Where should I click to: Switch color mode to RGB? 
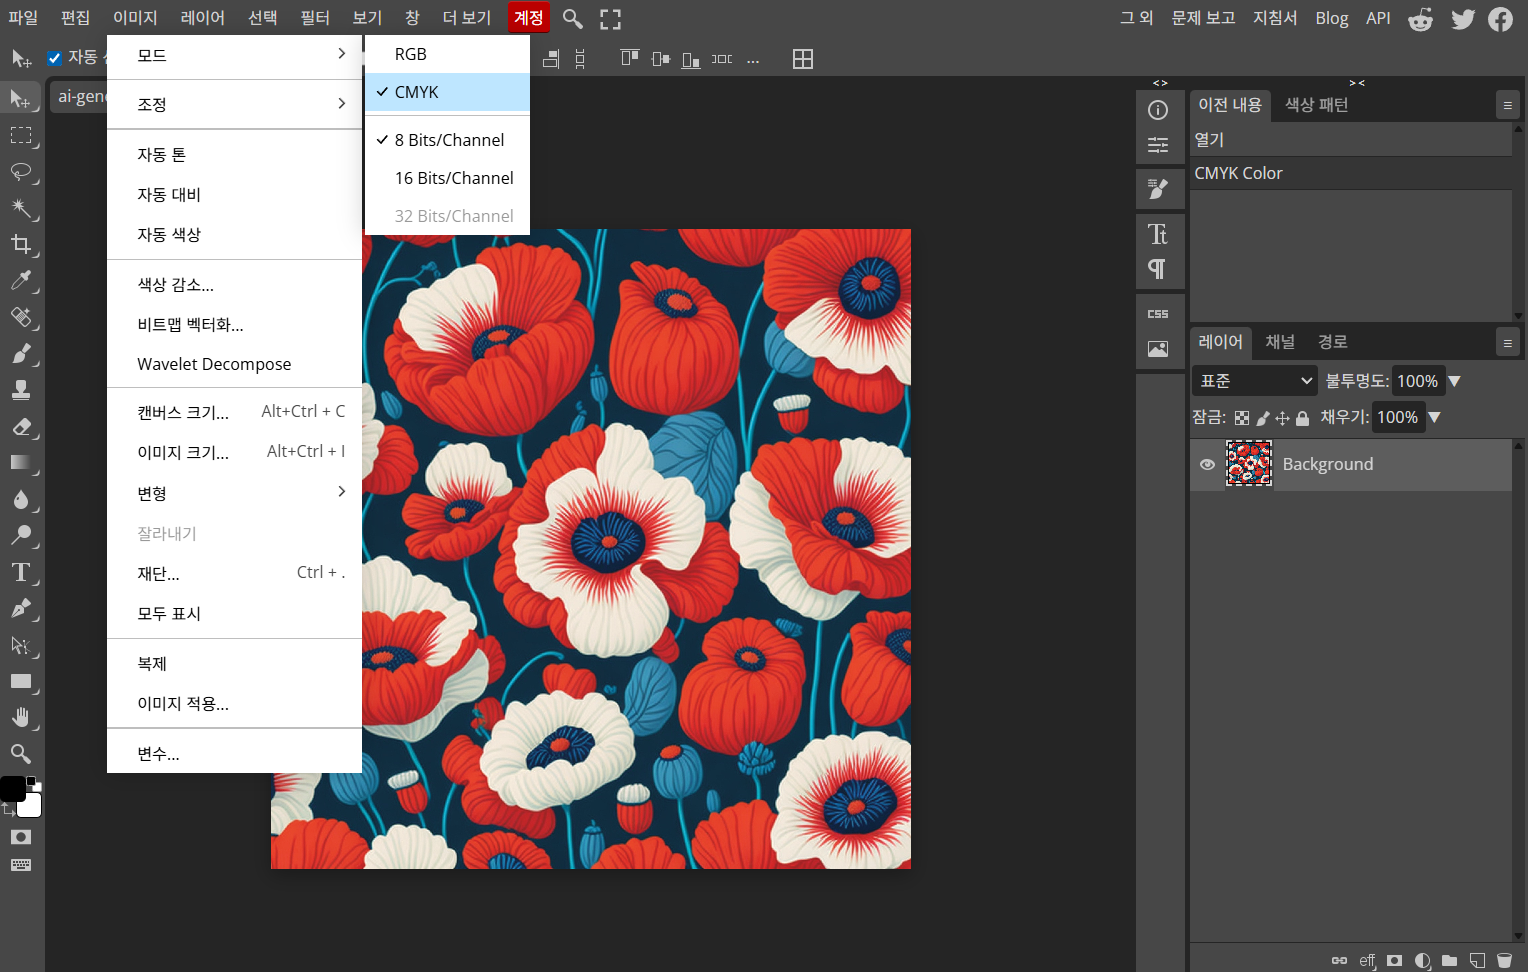pyautogui.click(x=411, y=54)
